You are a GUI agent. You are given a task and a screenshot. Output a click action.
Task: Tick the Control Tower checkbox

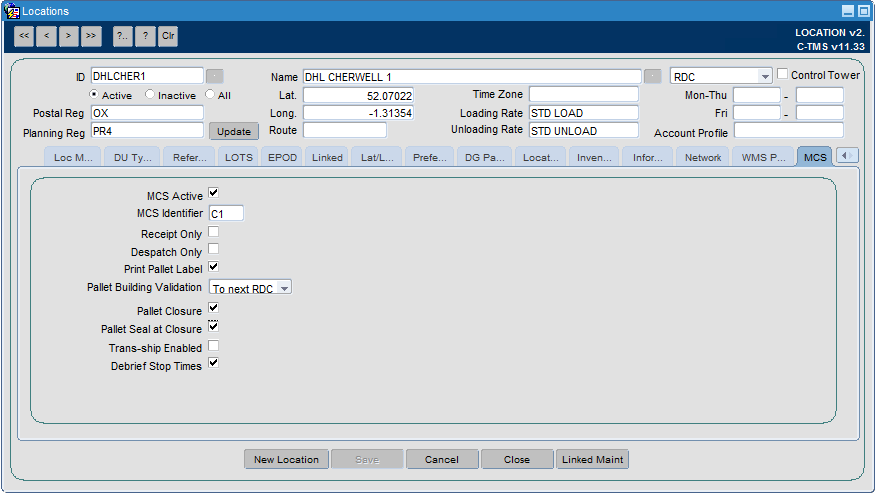pos(783,74)
